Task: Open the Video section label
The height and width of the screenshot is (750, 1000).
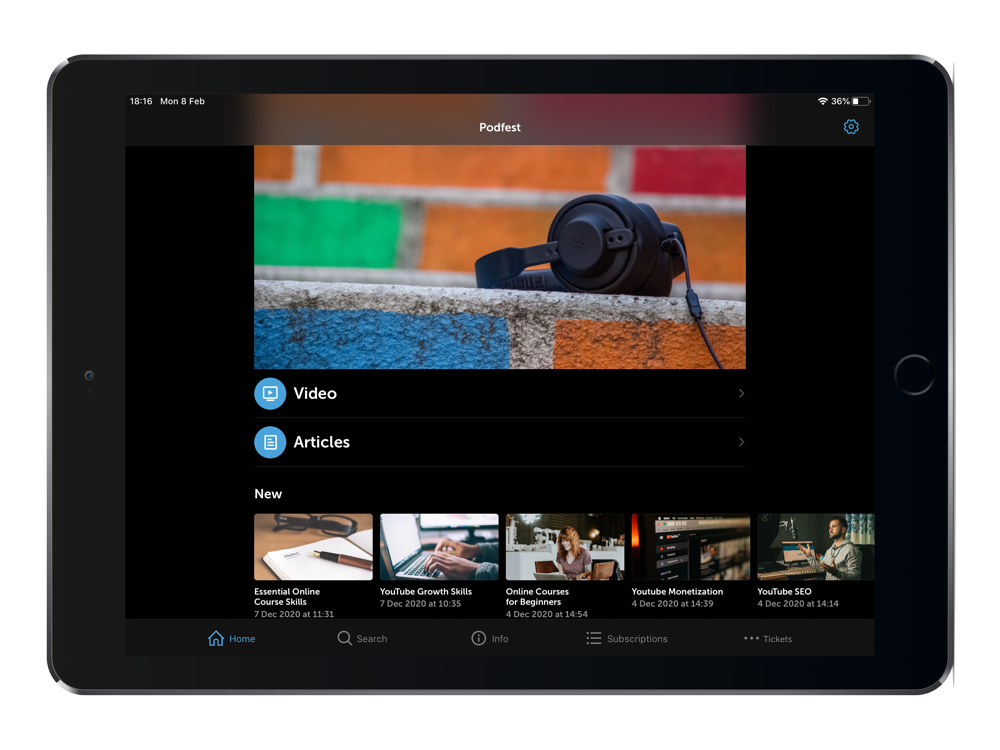Action: pyautogui.click(x=315, y=393)
